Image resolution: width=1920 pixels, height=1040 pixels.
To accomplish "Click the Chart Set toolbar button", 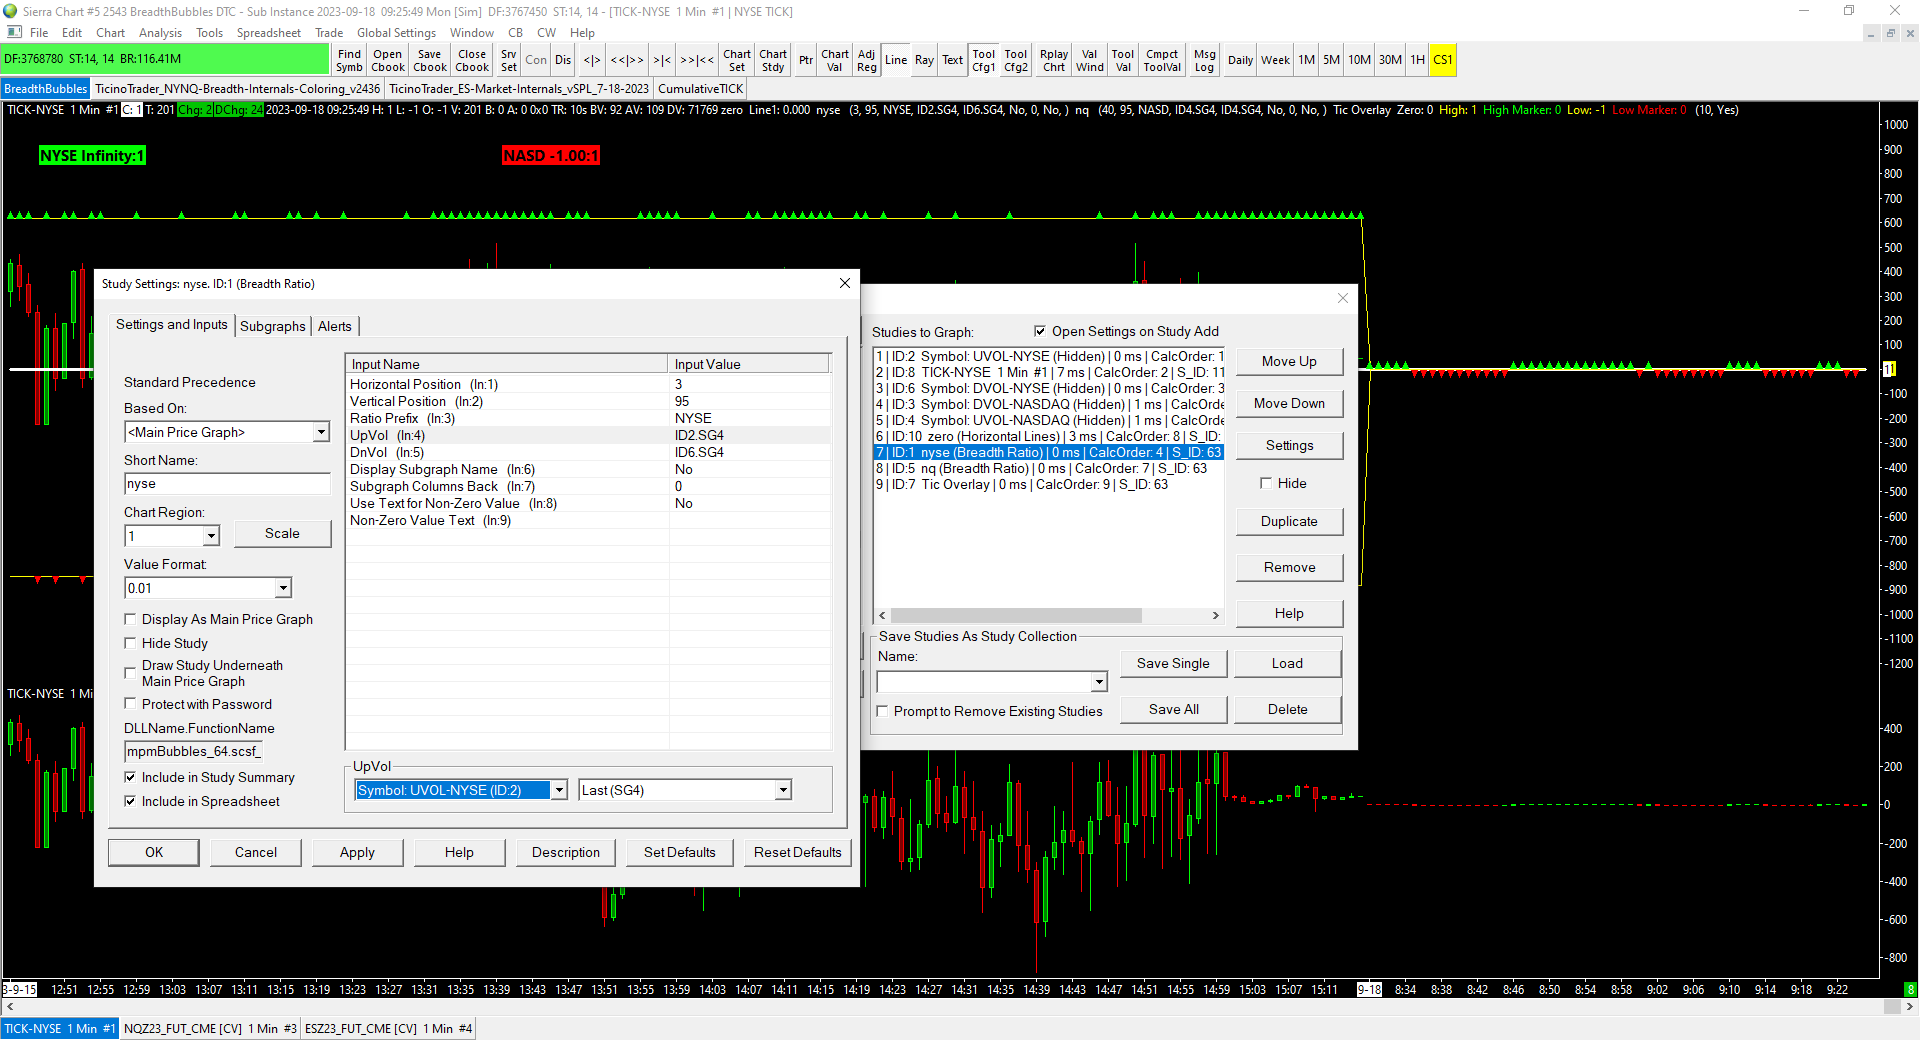I will pos(737,60).
